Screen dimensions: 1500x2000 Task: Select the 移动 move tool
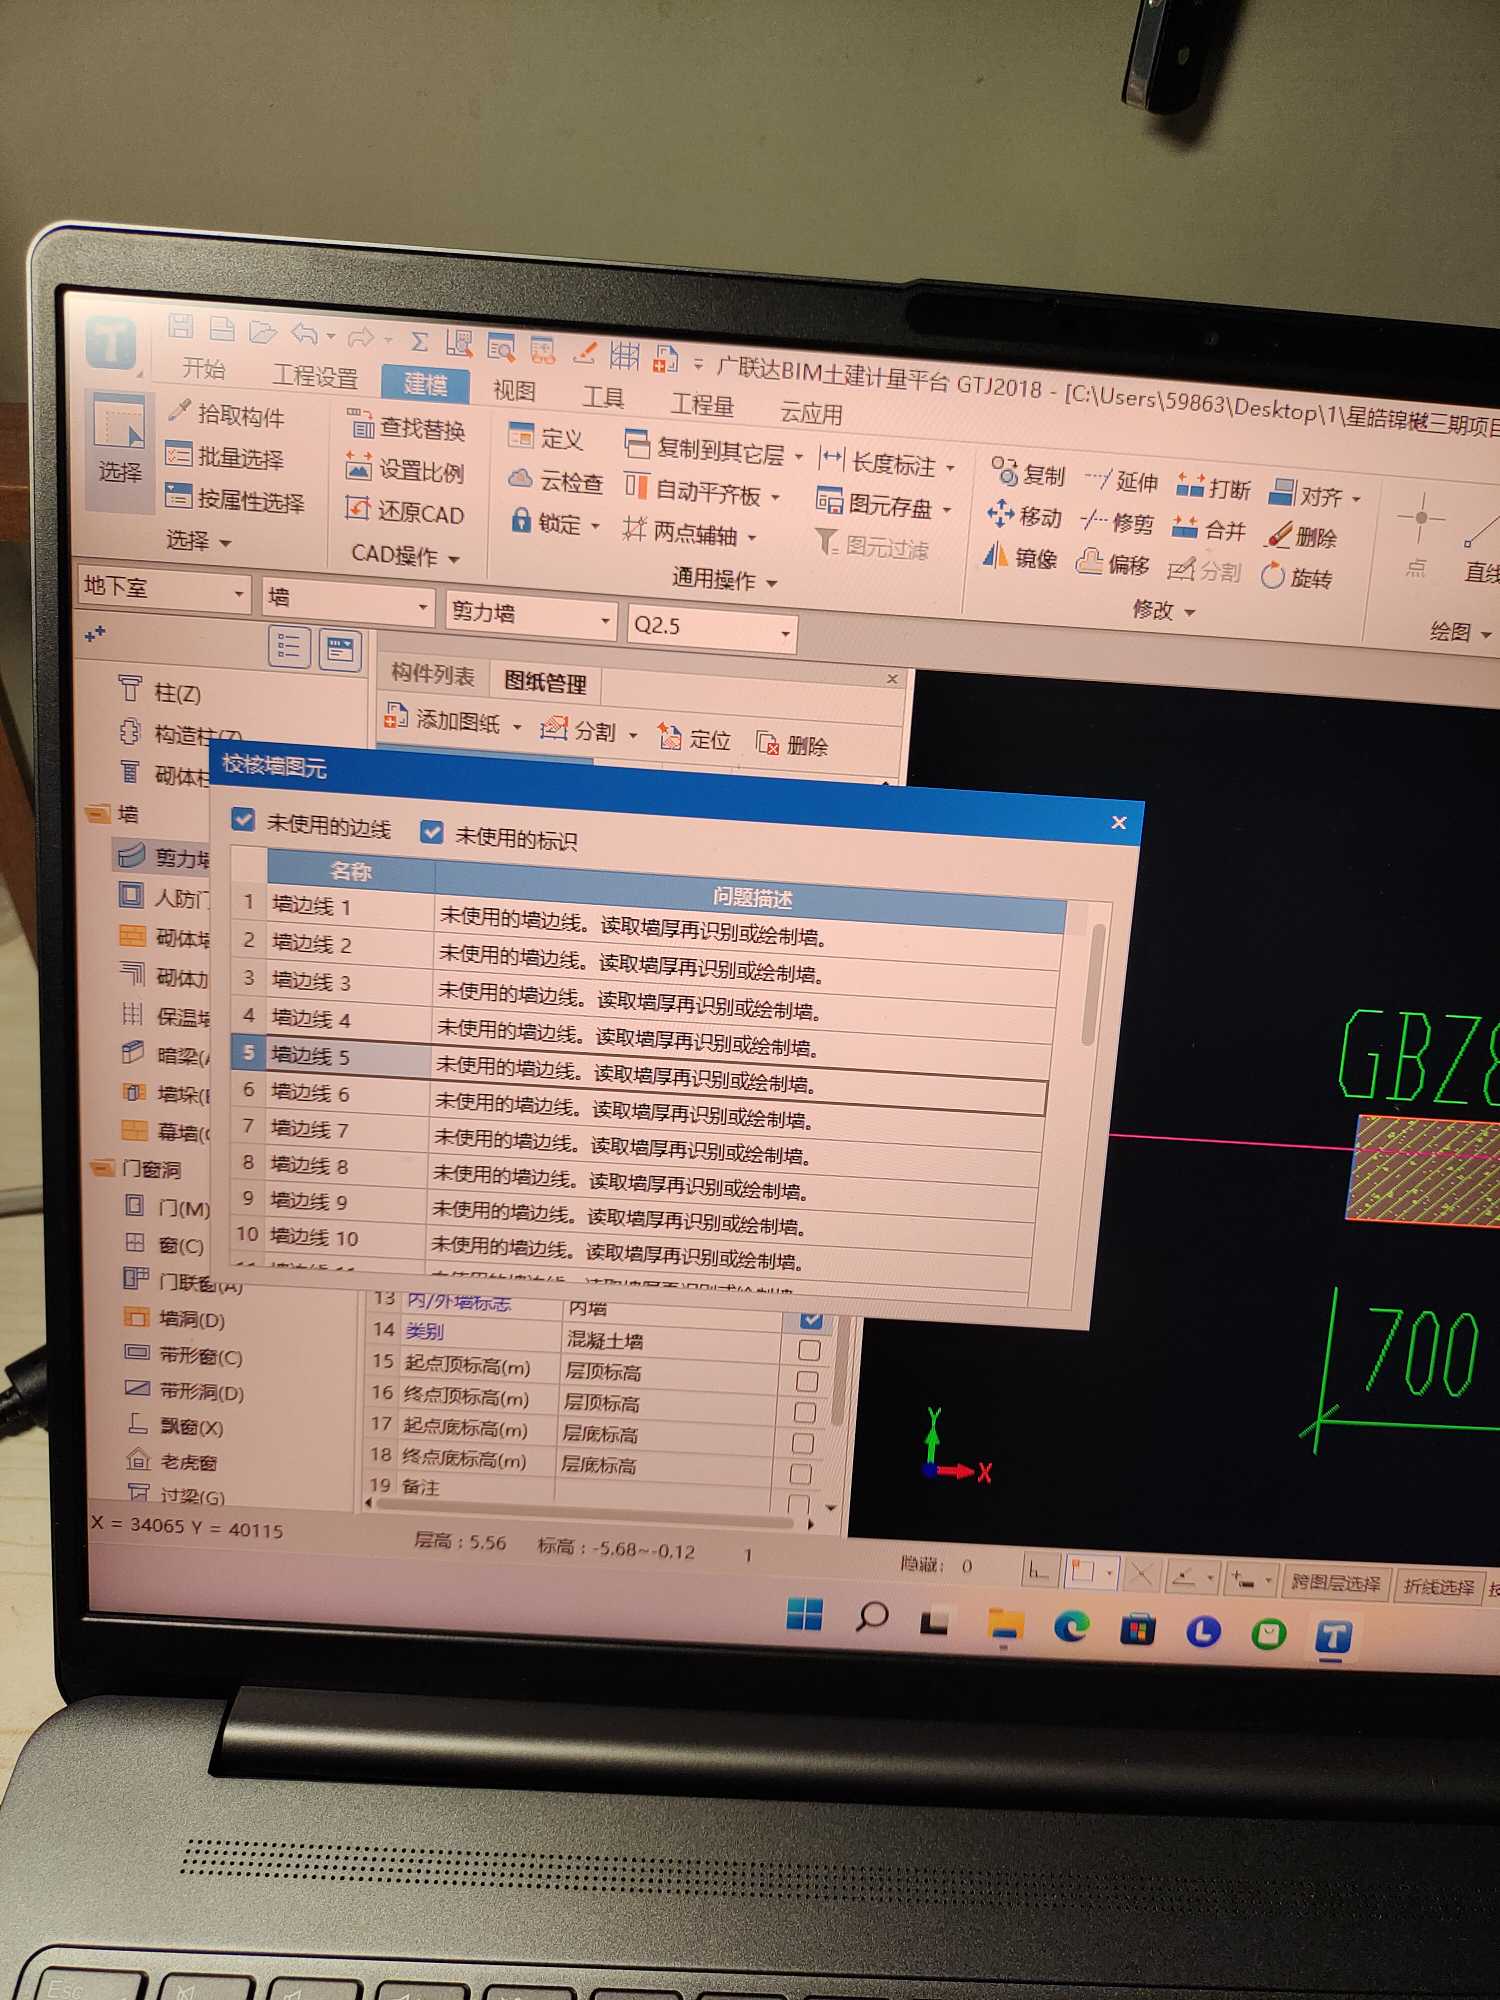coord(1025,516)
